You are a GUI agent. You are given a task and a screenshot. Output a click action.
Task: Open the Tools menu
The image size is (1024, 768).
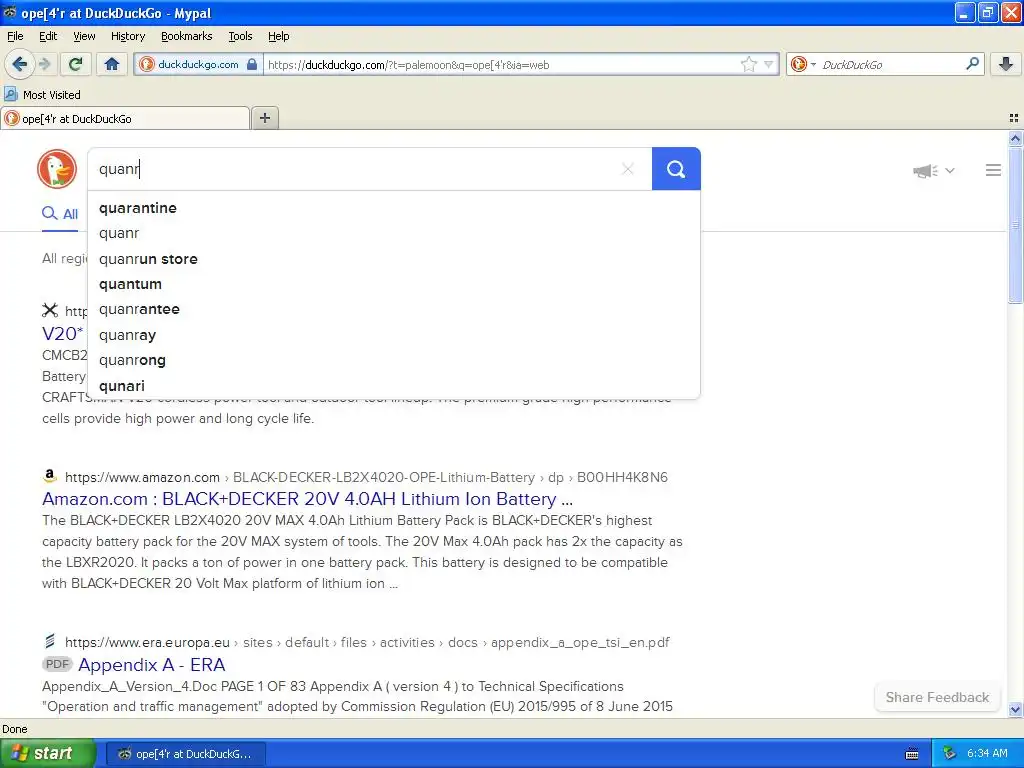pyautogui.click(x=240, y=36)
